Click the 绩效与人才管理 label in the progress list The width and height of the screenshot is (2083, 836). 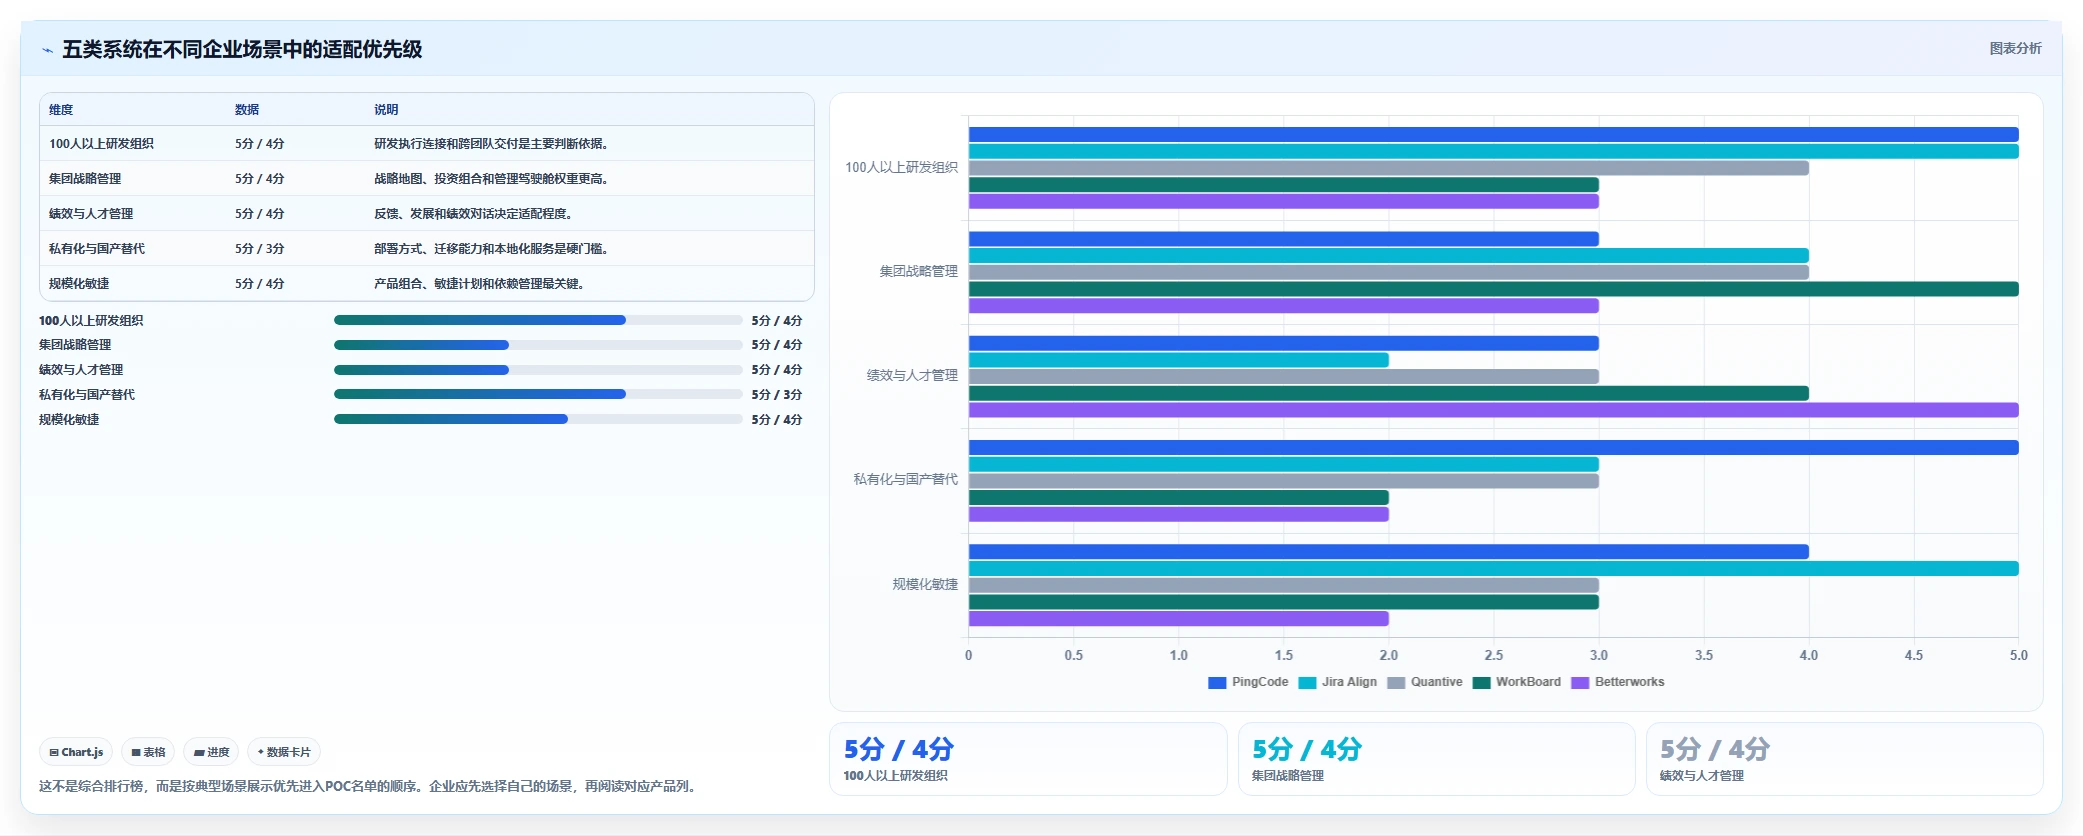coord(81,370)
